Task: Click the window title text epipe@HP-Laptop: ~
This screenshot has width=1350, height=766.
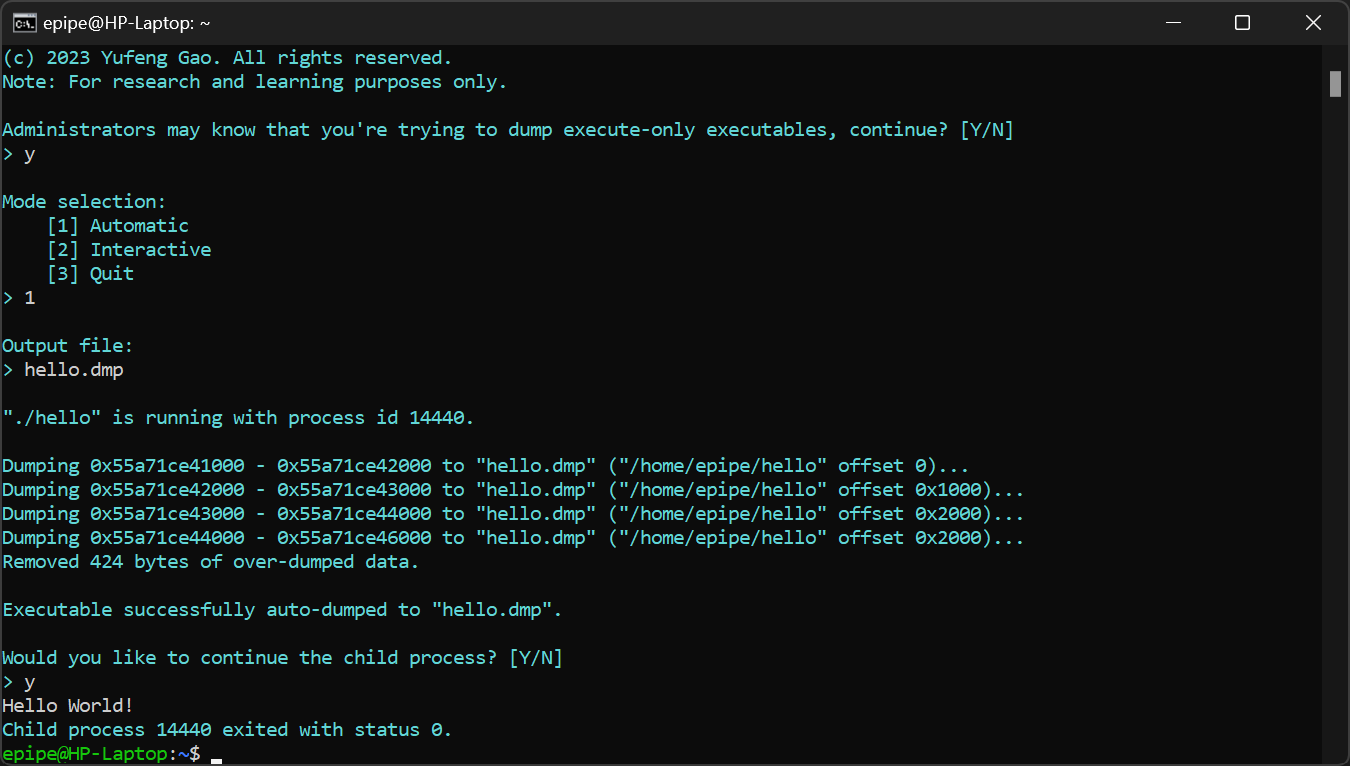Action: 127,23
